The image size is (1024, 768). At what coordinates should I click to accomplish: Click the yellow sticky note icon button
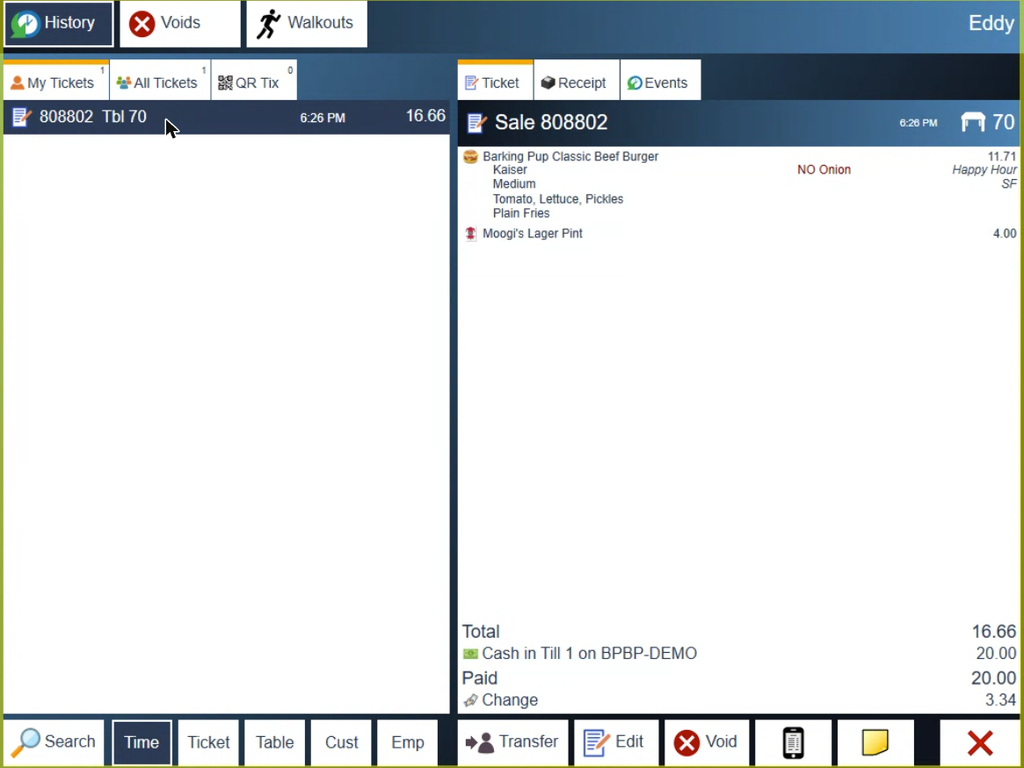[x=875, y=742]
